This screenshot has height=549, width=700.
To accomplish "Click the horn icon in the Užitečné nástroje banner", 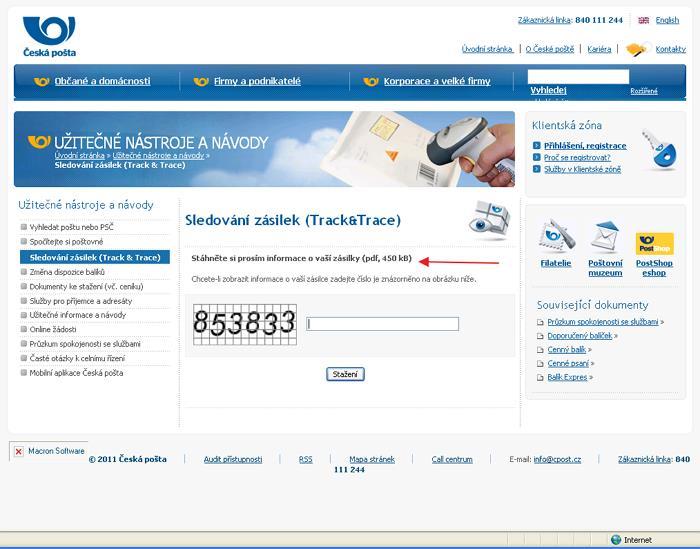I will tap(39, 142).
